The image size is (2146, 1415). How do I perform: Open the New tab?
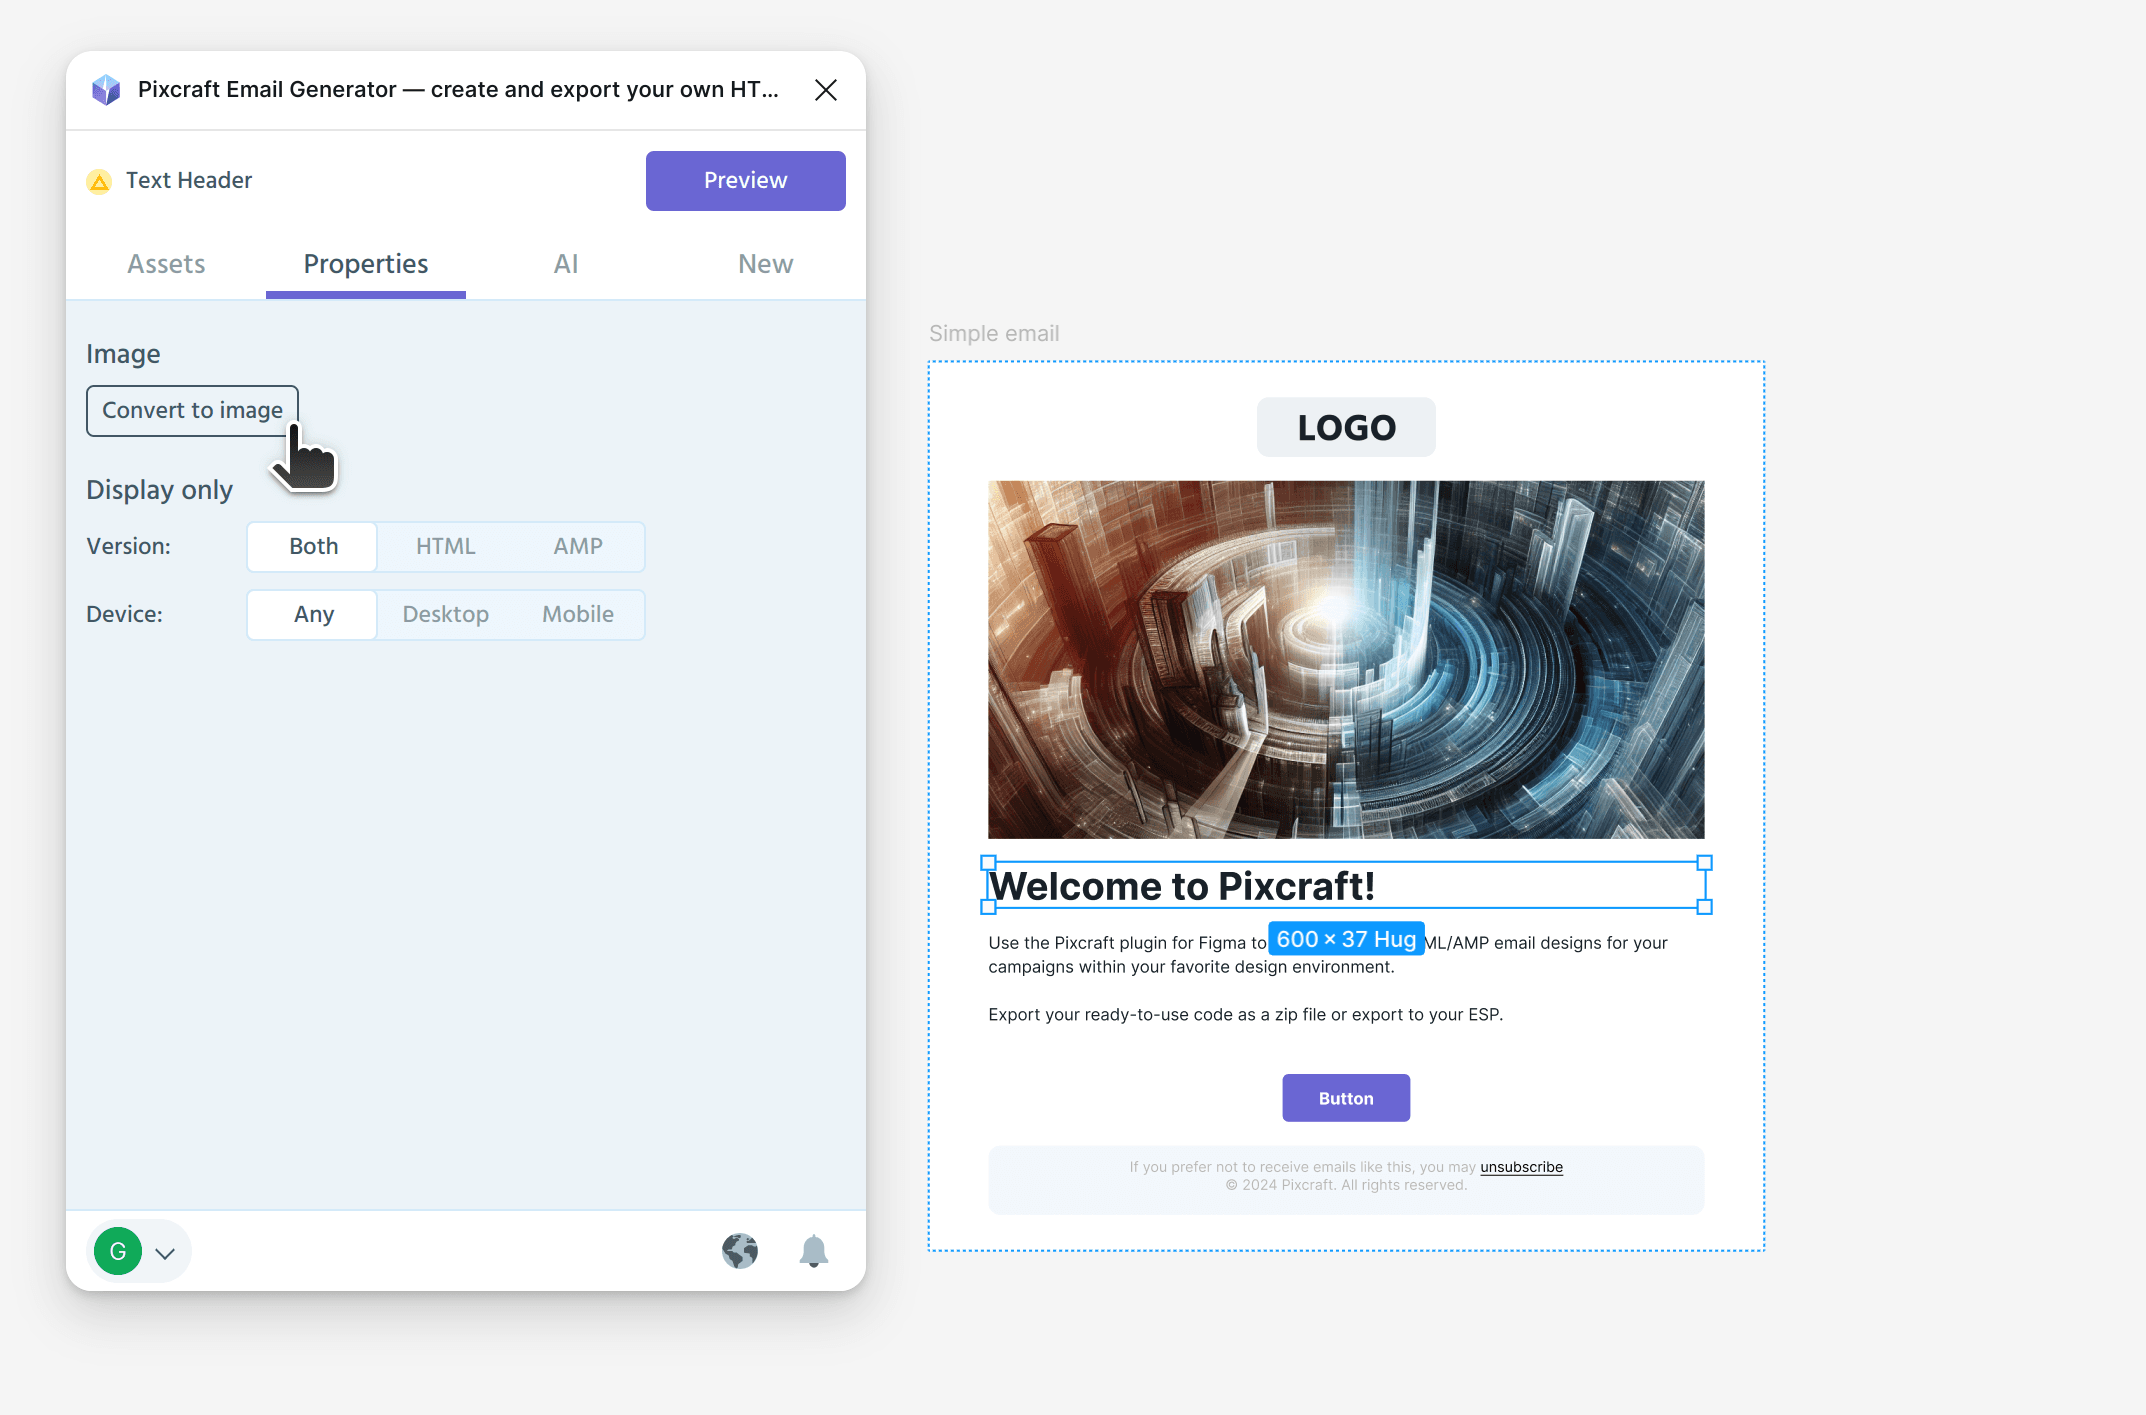pos(766,264)
